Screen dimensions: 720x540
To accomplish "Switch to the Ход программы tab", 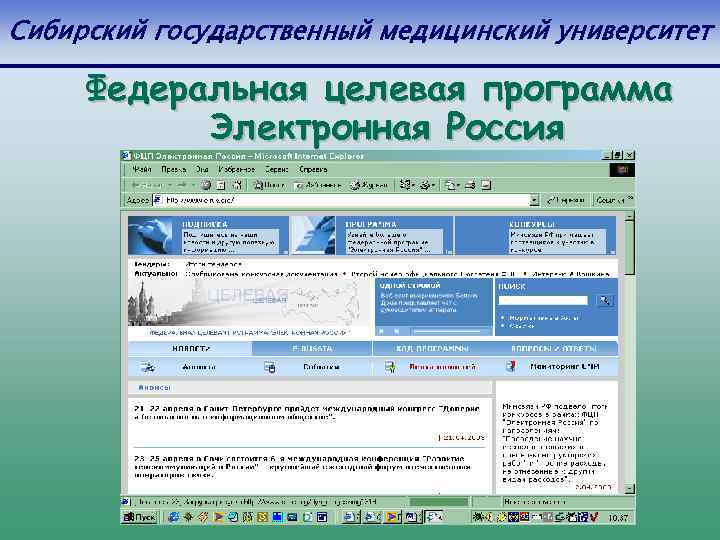I will [x=433, y=349].
